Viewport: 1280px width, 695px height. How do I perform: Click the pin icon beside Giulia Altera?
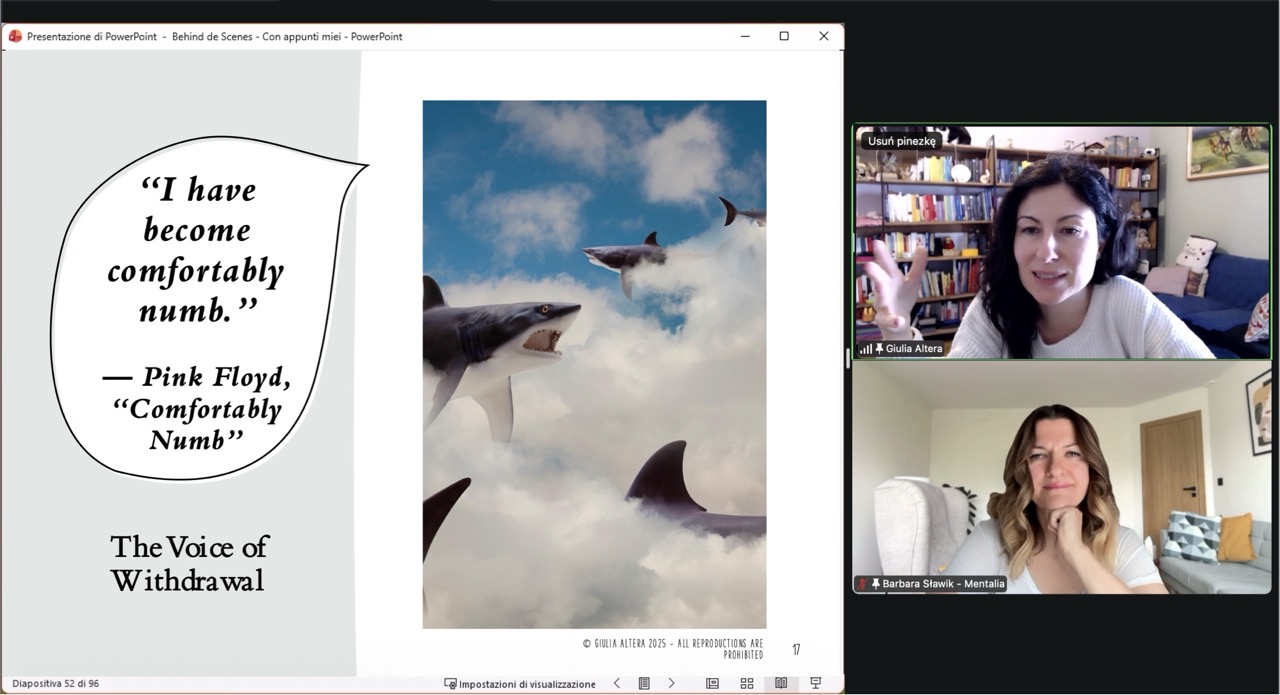tap(879, 349)
